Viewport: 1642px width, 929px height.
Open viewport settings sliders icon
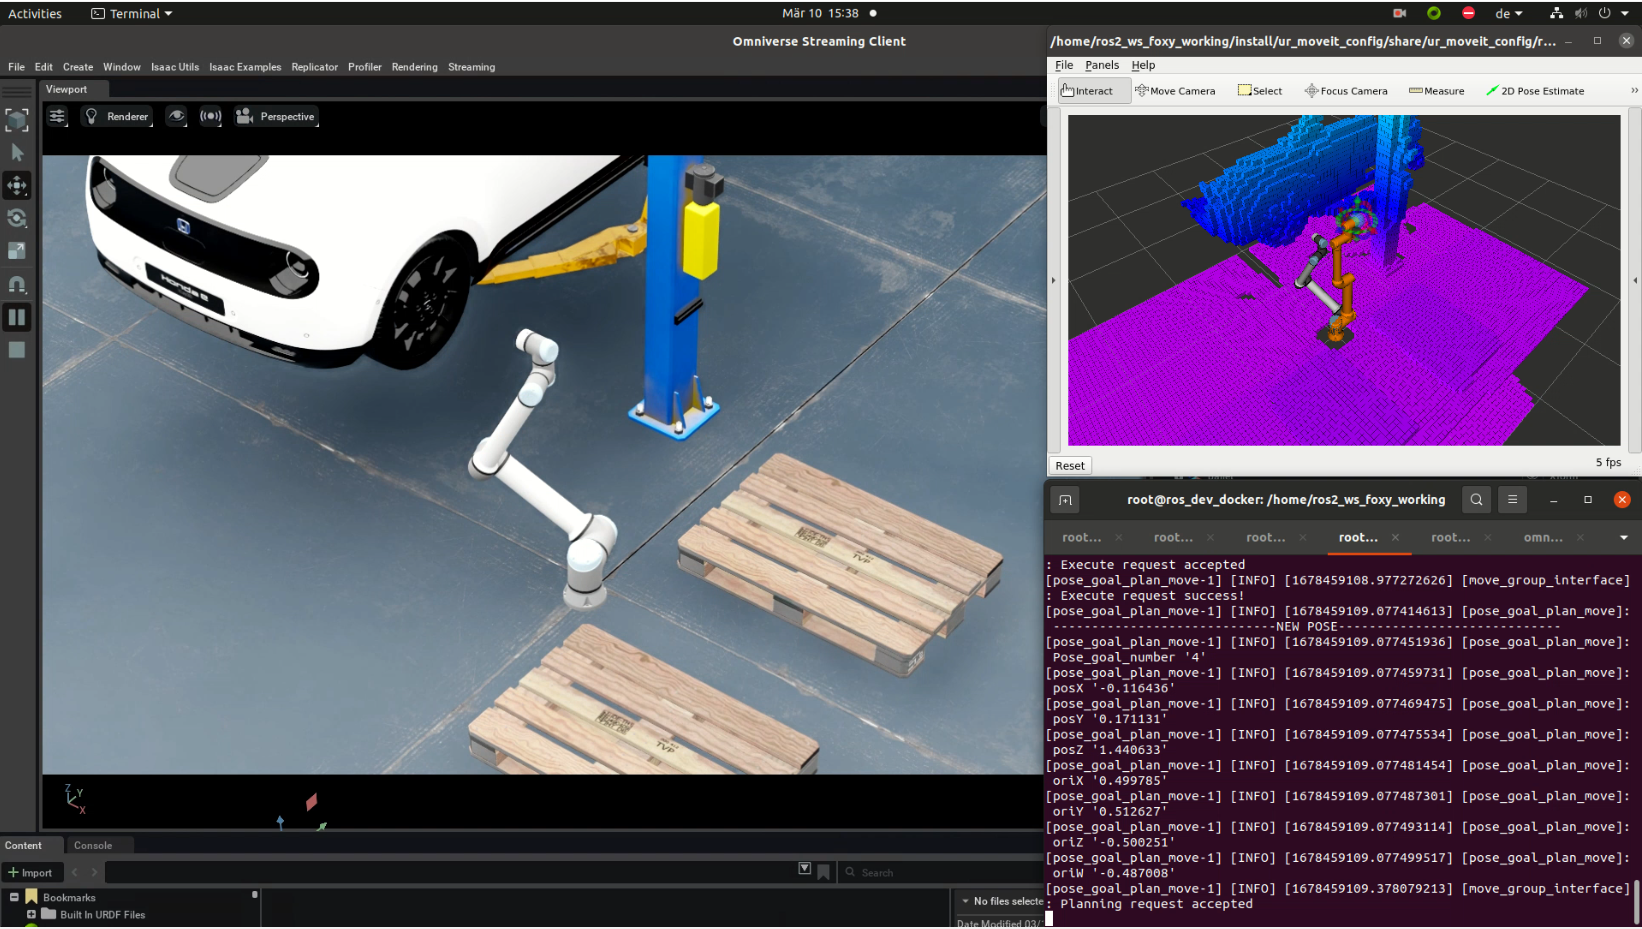57,116
